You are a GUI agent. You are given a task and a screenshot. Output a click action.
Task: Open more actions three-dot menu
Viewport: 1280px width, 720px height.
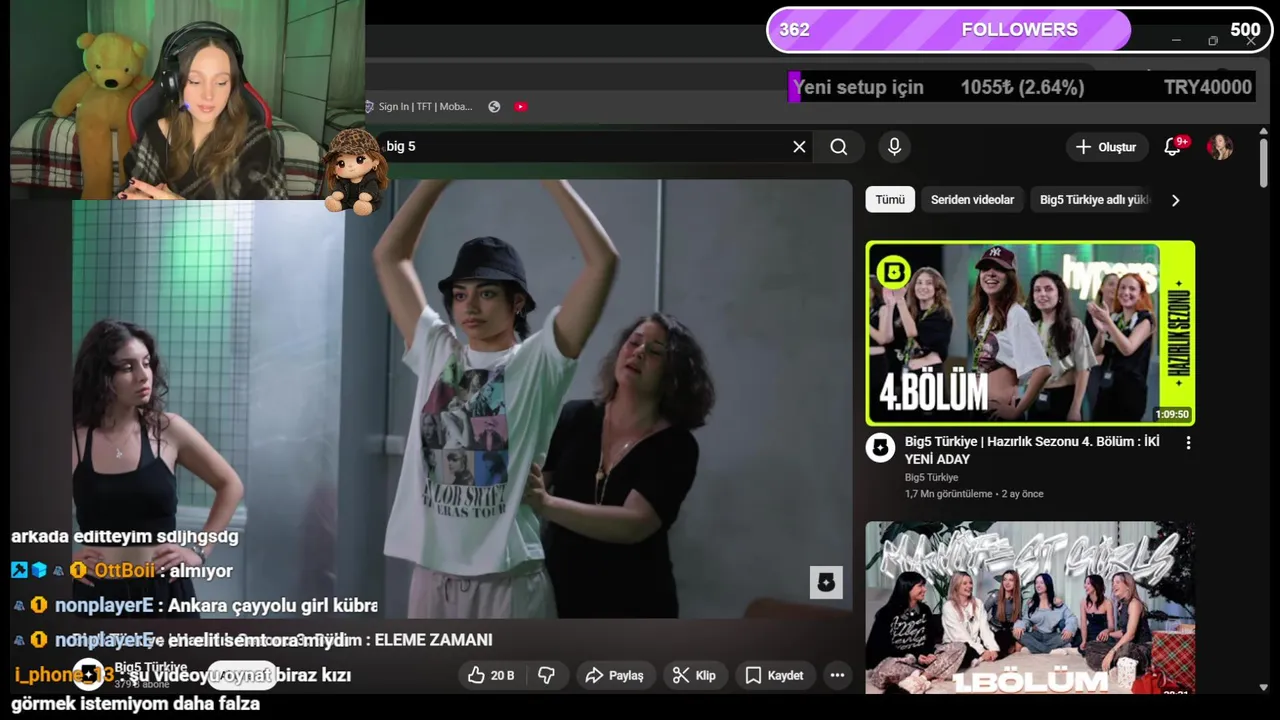[837, 676]
